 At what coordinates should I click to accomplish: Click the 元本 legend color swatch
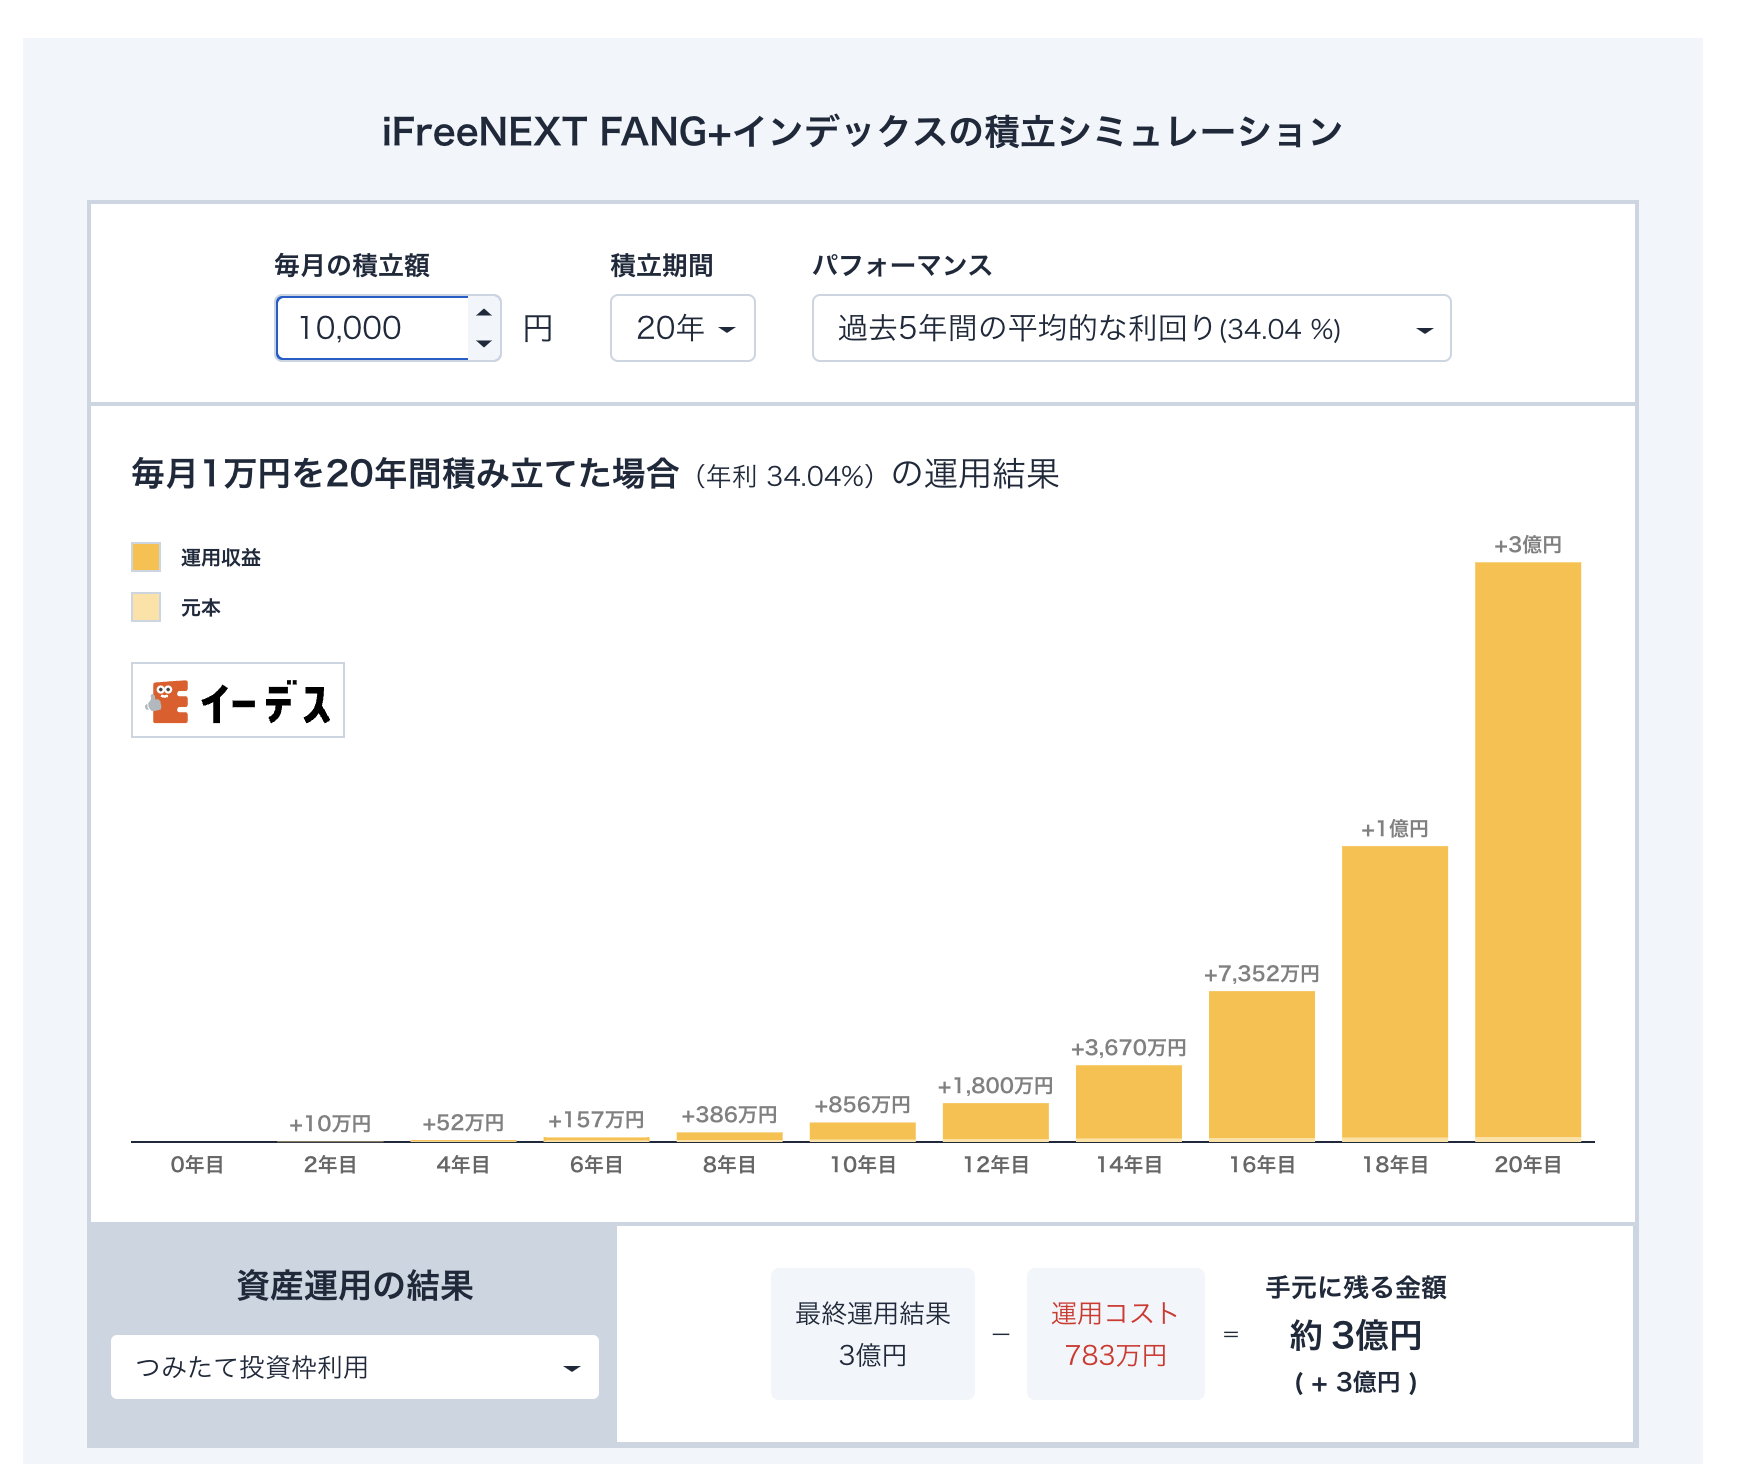(146, 607)
